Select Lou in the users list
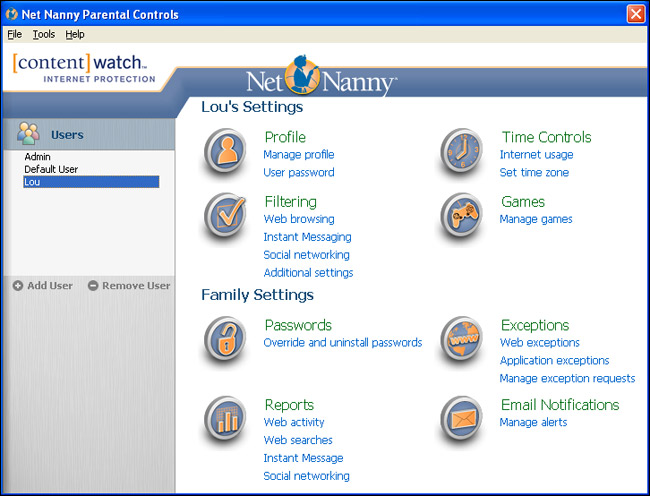Image resolution: width=650 pixels, height=496 pixels. click(x=91, y=182)
